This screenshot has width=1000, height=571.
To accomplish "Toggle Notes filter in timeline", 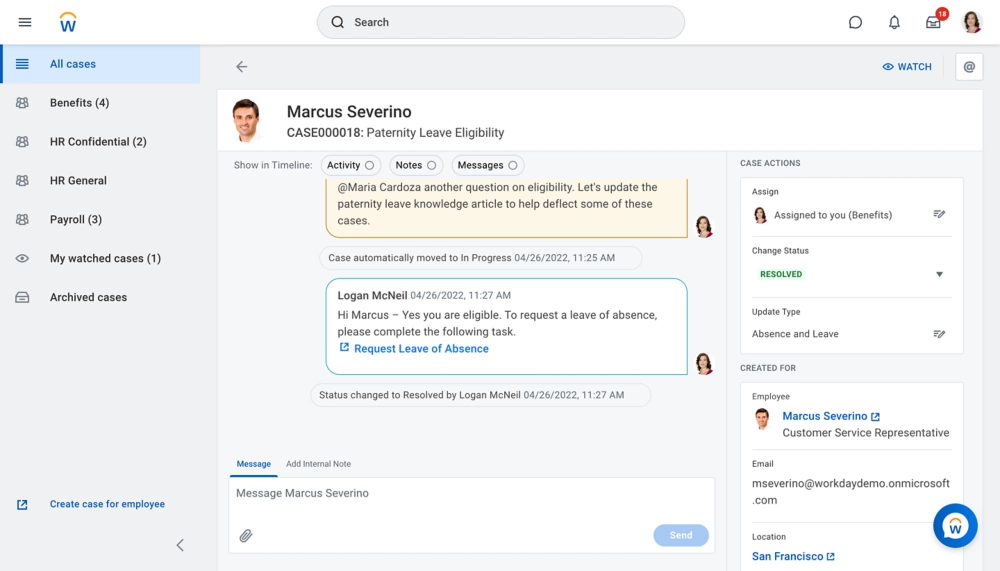I will 415,165.
